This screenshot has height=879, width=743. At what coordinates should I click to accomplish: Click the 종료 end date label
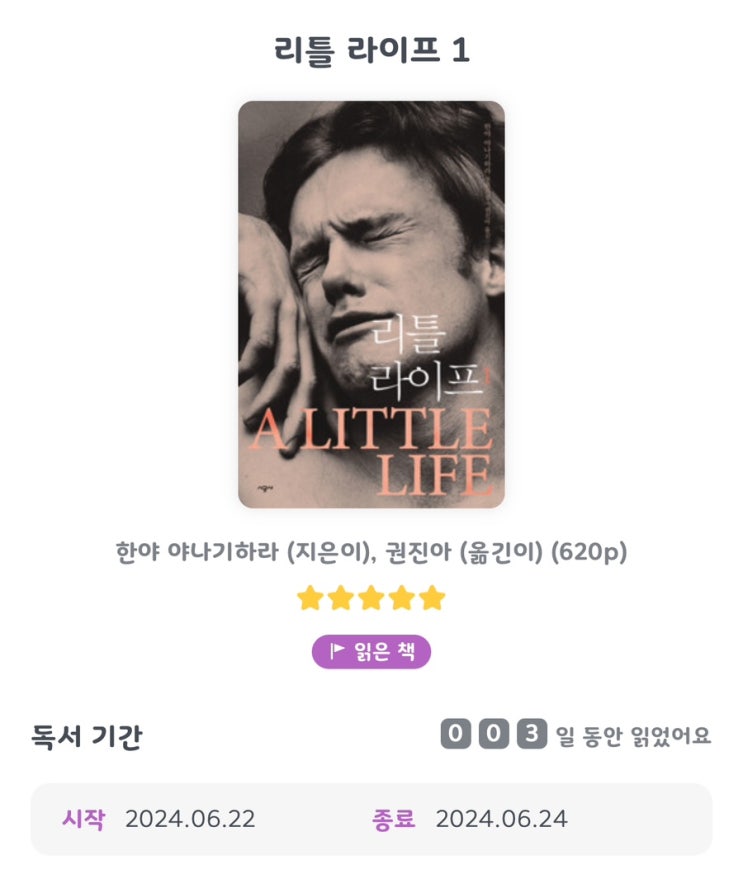394,819
